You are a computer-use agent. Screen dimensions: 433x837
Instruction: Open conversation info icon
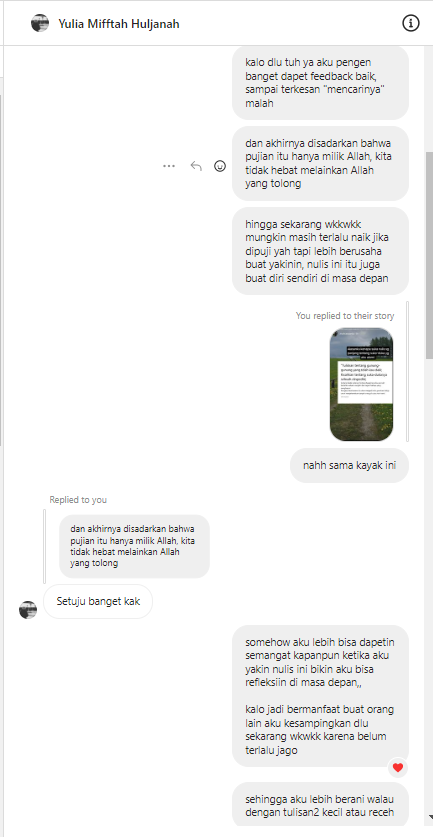pyautogui.click(x=410, y=23)
